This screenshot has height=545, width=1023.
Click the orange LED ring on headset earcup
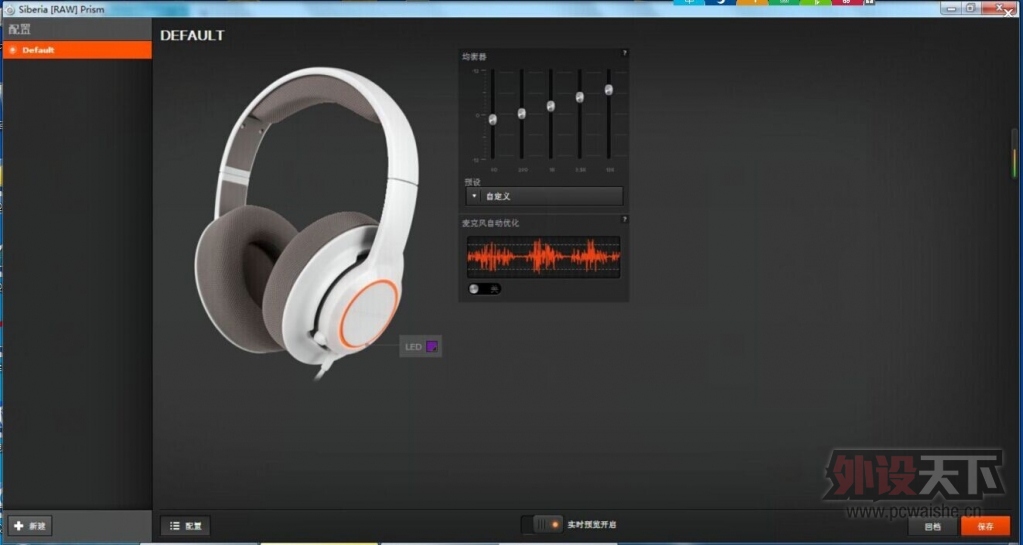(369, 314)
